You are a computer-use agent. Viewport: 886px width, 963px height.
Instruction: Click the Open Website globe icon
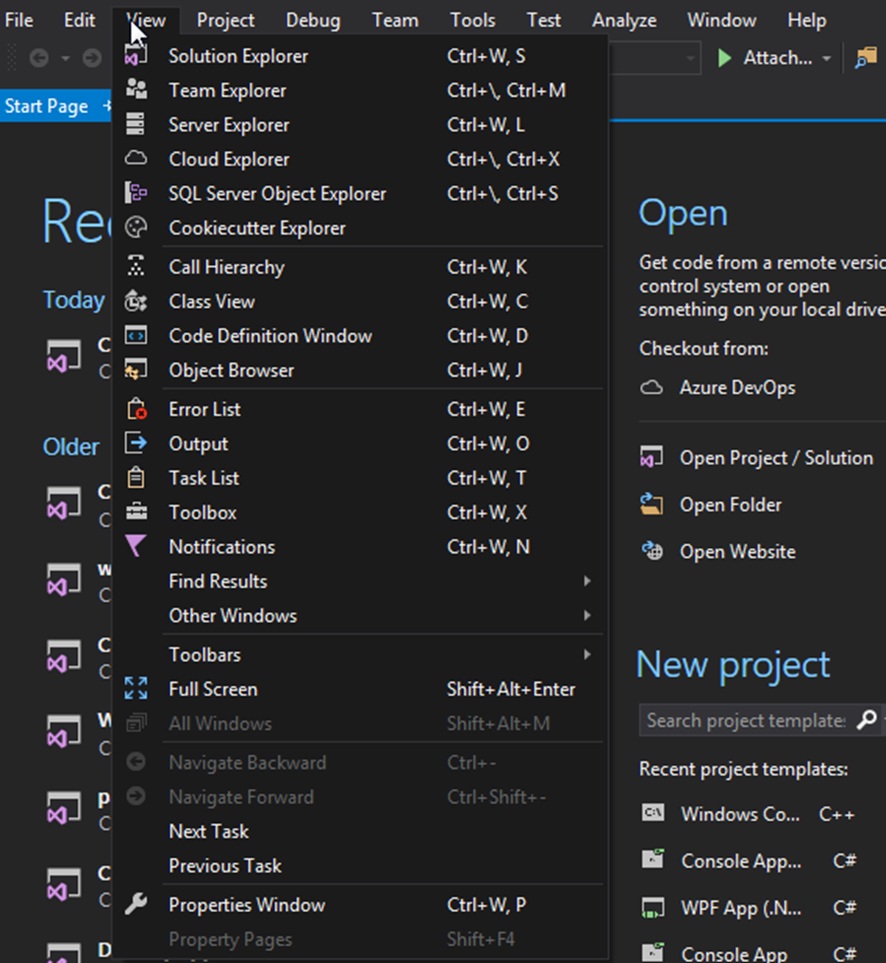(x=652, y=551)
